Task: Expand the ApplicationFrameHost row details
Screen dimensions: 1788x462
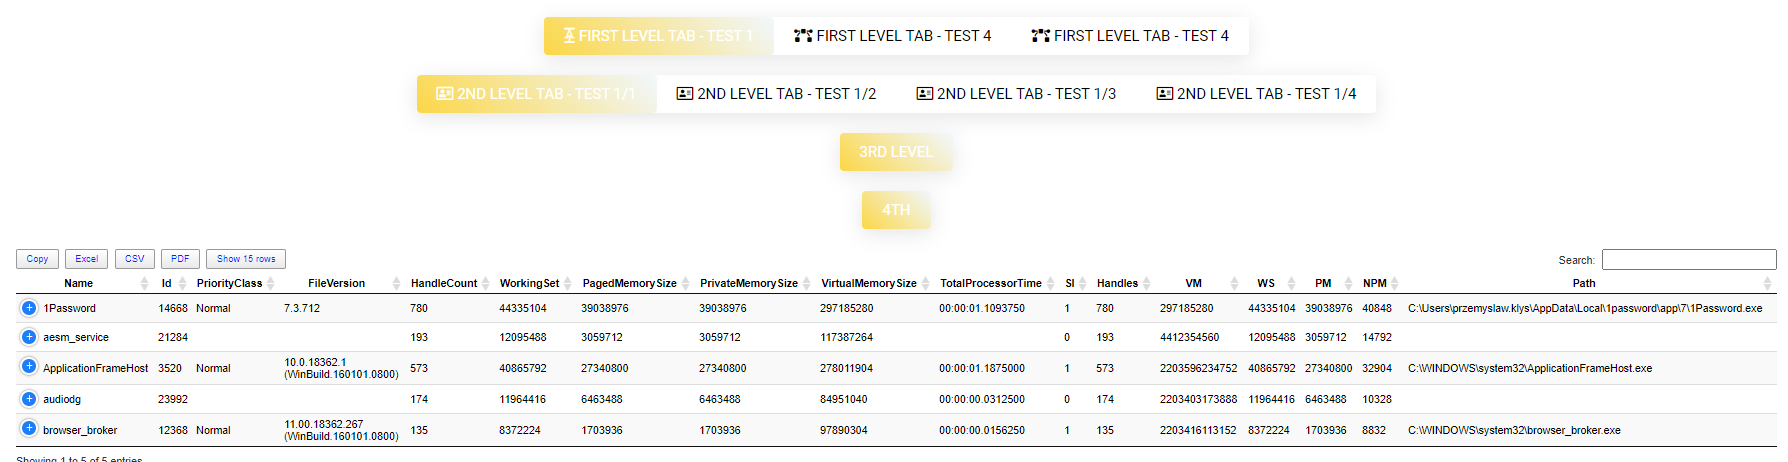Action: pyautogui.click(x=29, y=366)
